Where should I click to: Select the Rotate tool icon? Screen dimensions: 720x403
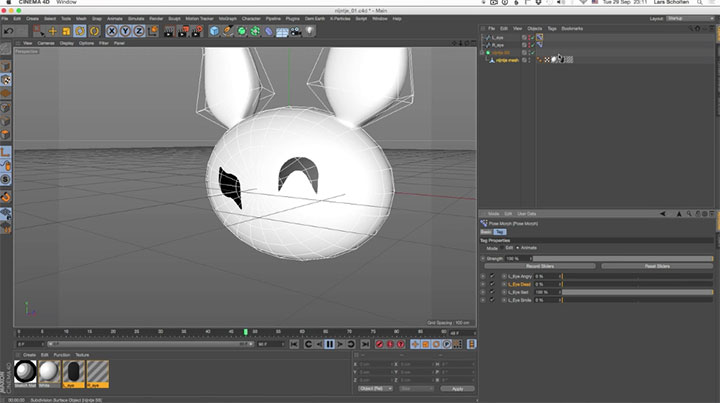coord(80,31)
